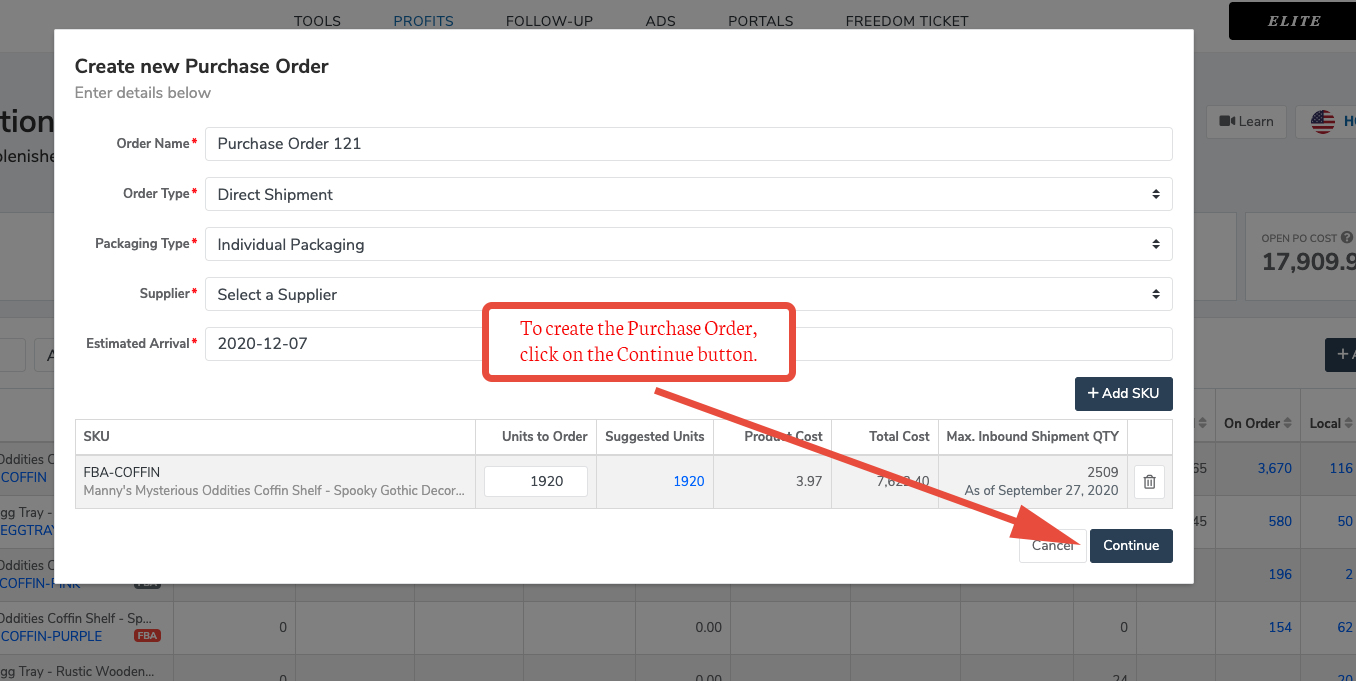Focus the Order Name text field
This screenshot has height=681, width=1356.
688,144
